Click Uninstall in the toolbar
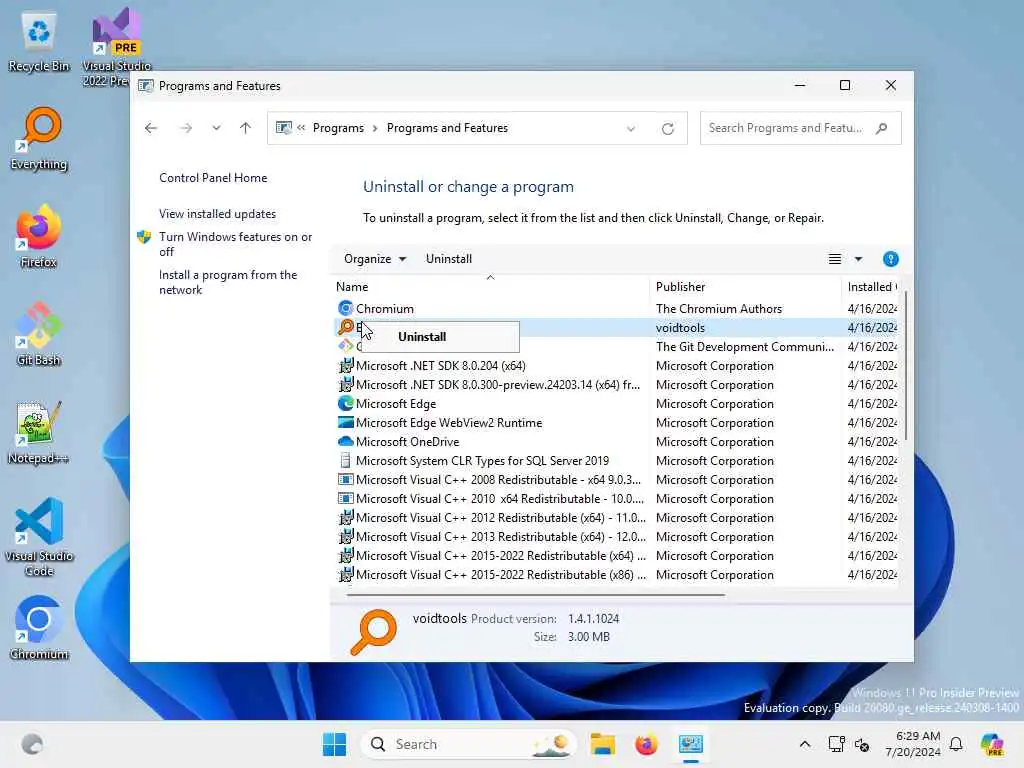This screenshot has height=768, width=1024. coord(449,259)
